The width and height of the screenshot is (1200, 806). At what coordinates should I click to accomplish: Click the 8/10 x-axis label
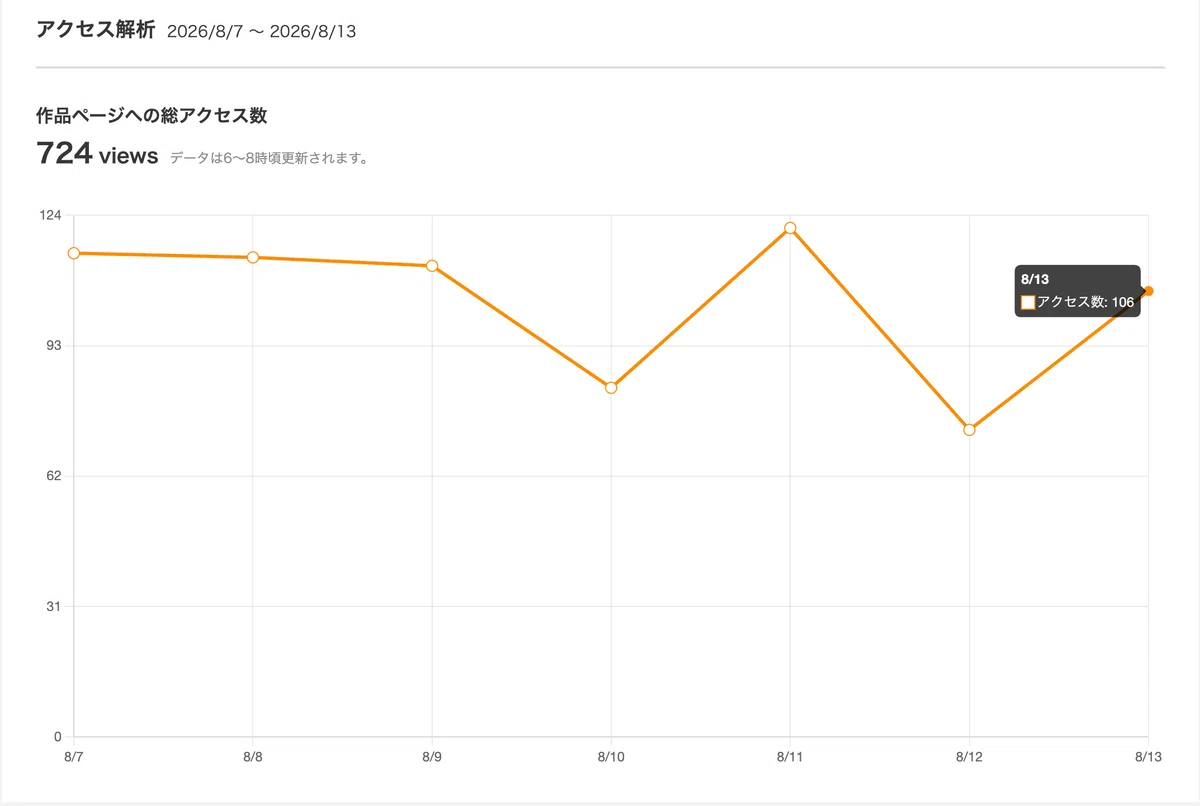(x=611, y=758)
